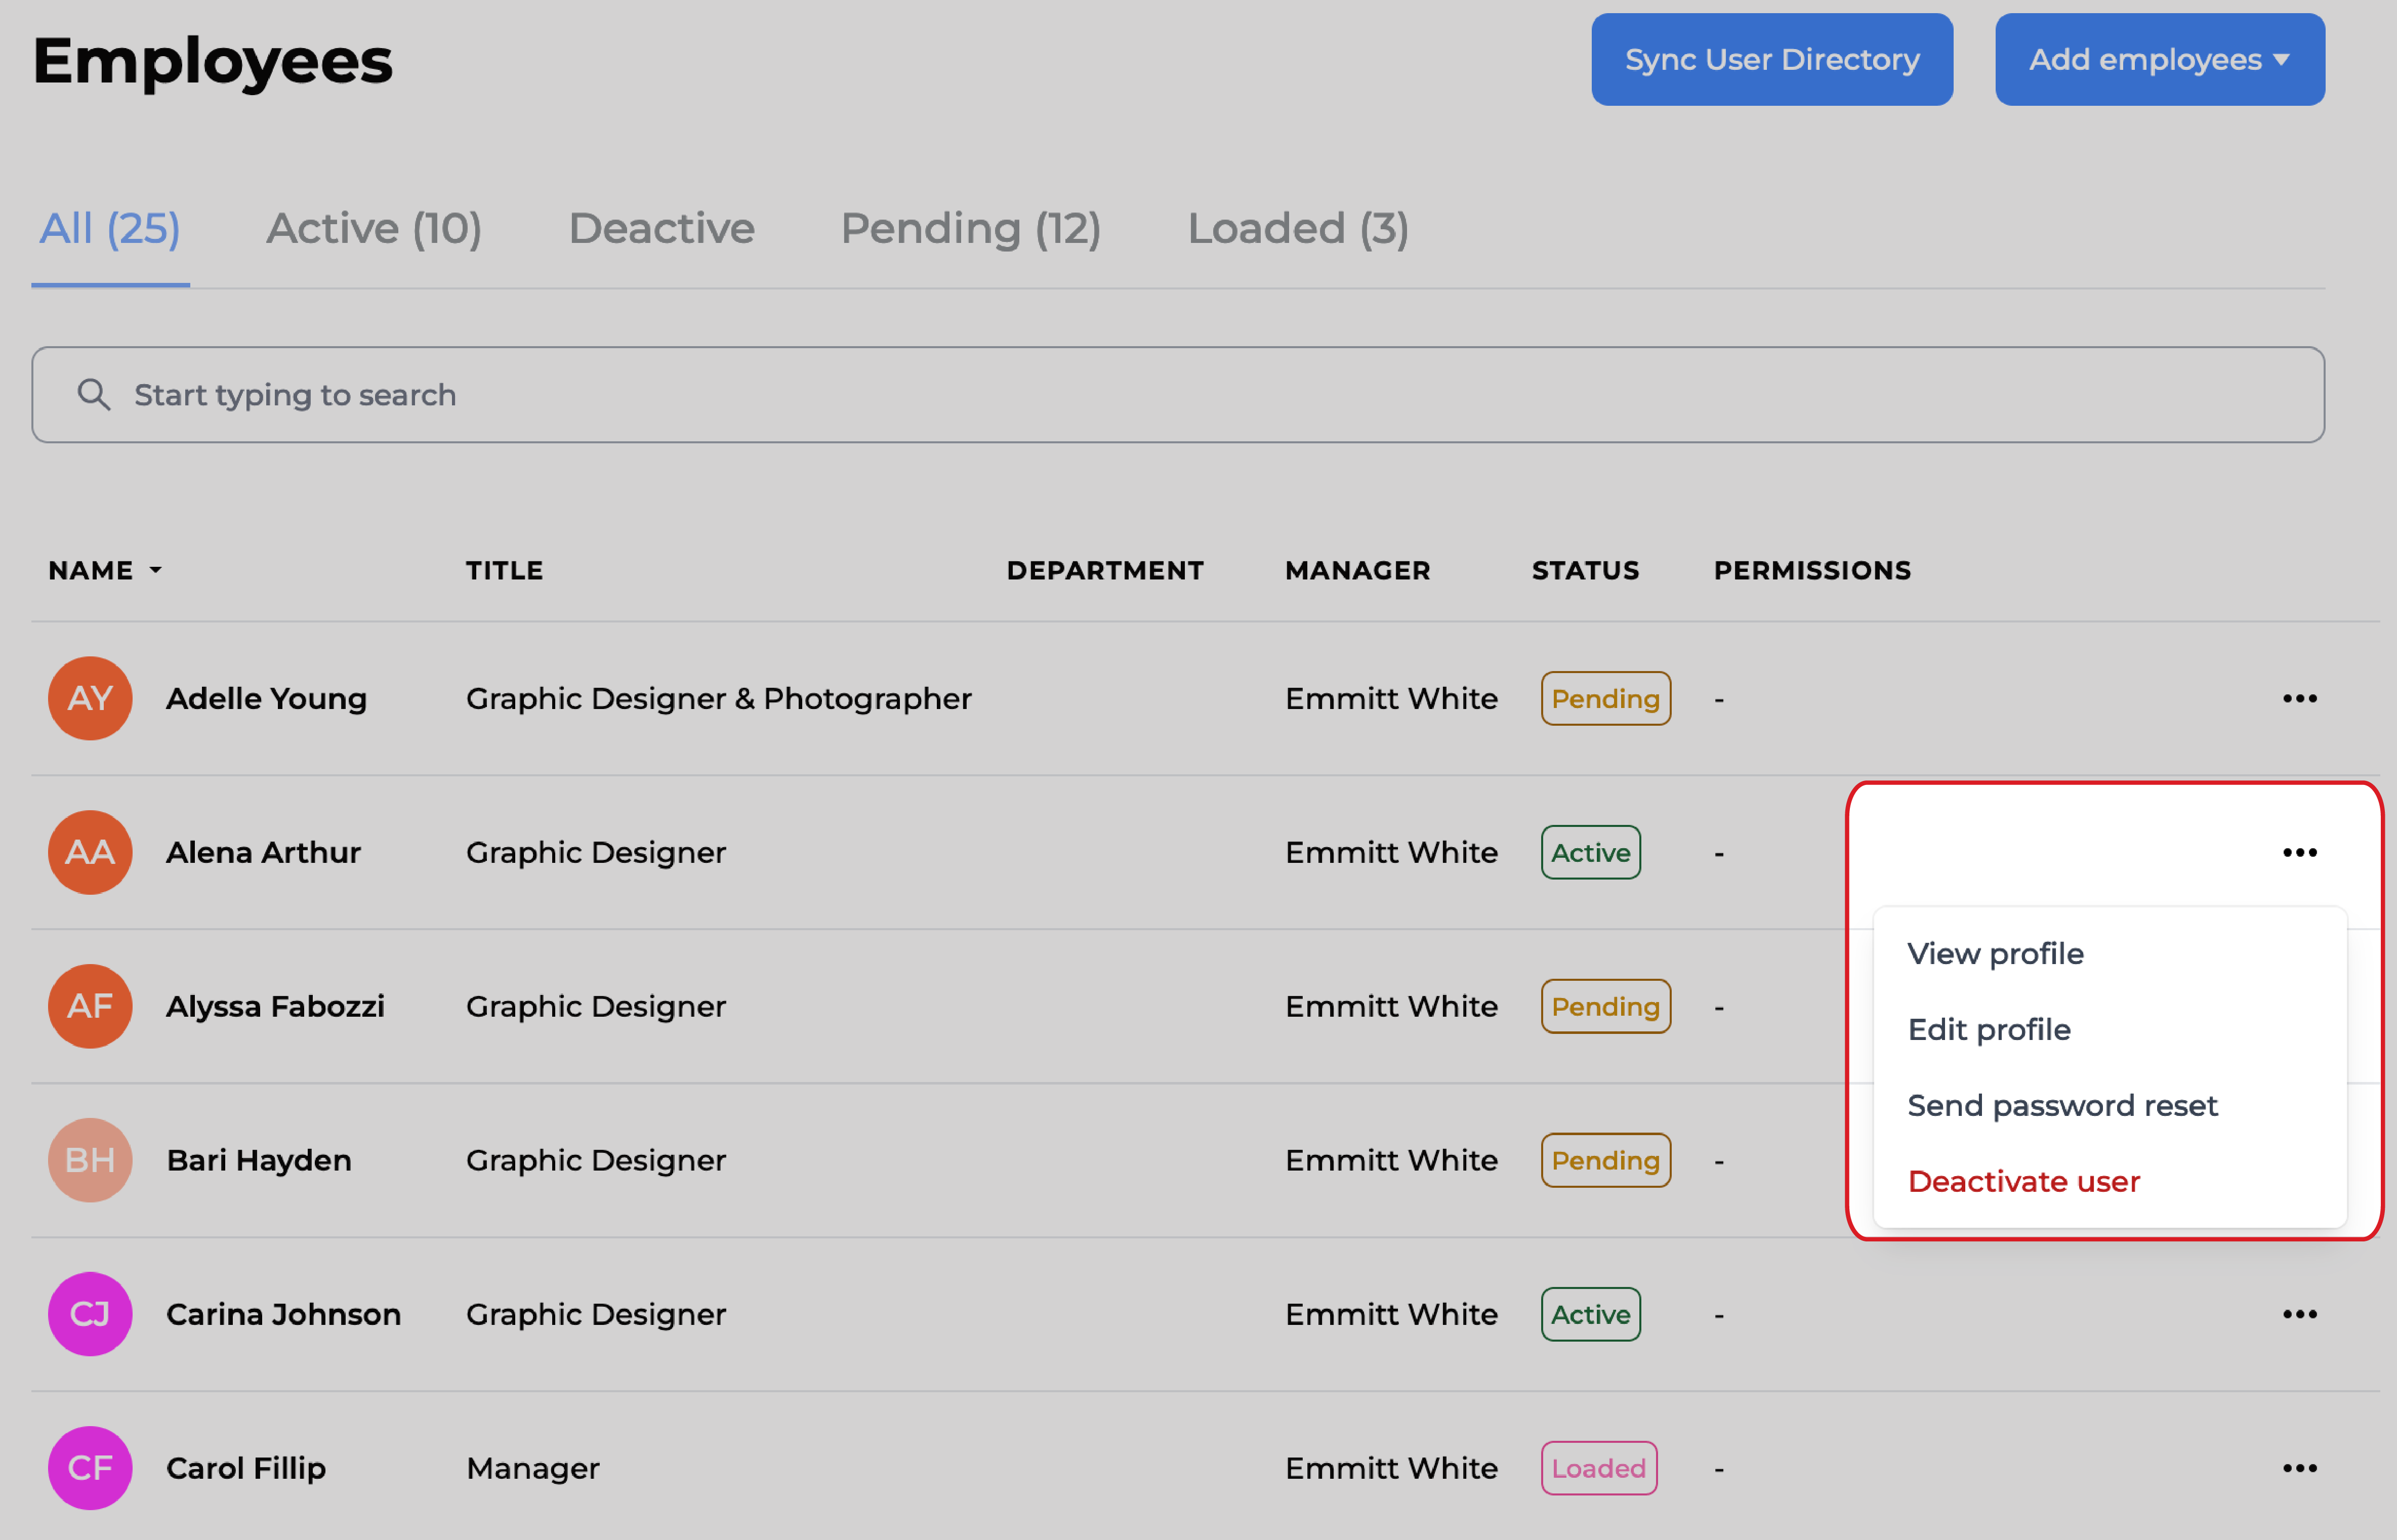This screenshot has height=1540, width=2397.
Task: Focus the Start typing to search field
Action: [1200, 395]
